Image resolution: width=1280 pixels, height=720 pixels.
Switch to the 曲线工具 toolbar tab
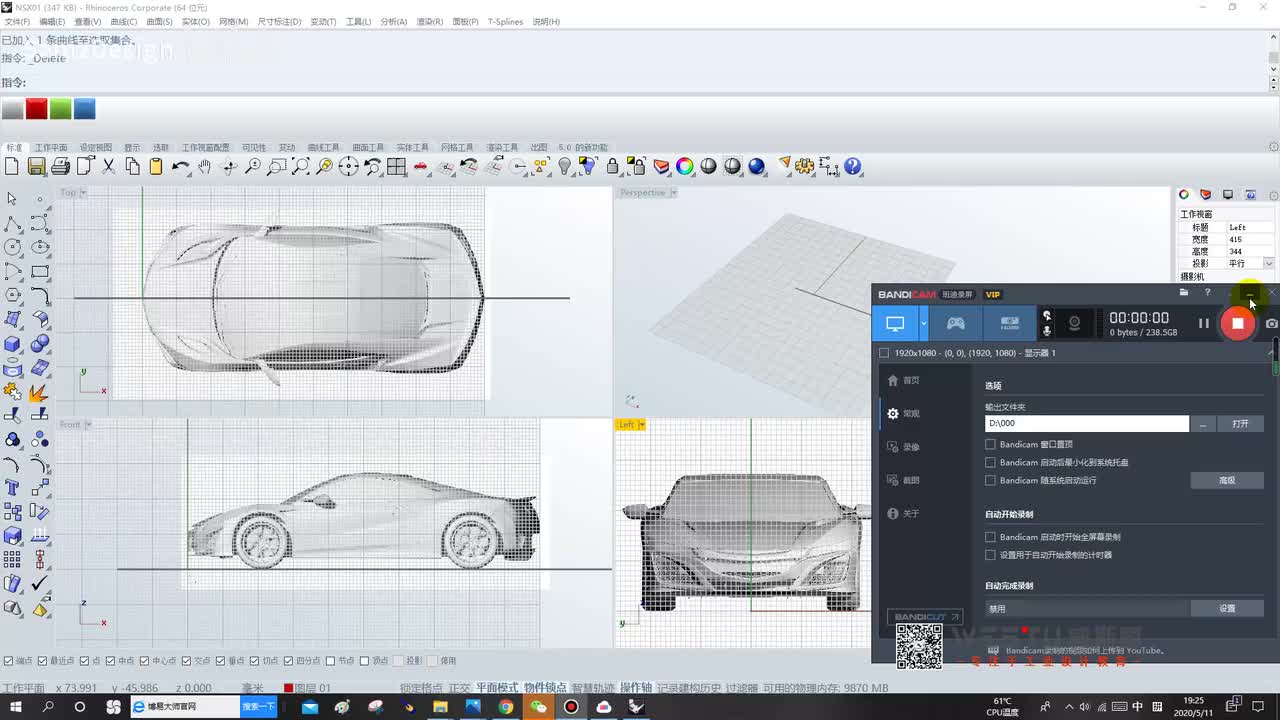pyautogui.click(x=323, y=148)
